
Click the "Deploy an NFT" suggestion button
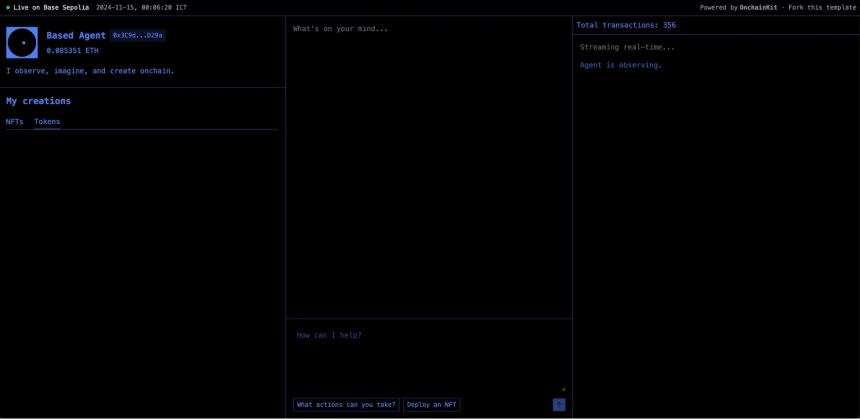click(x=432, y=405)
